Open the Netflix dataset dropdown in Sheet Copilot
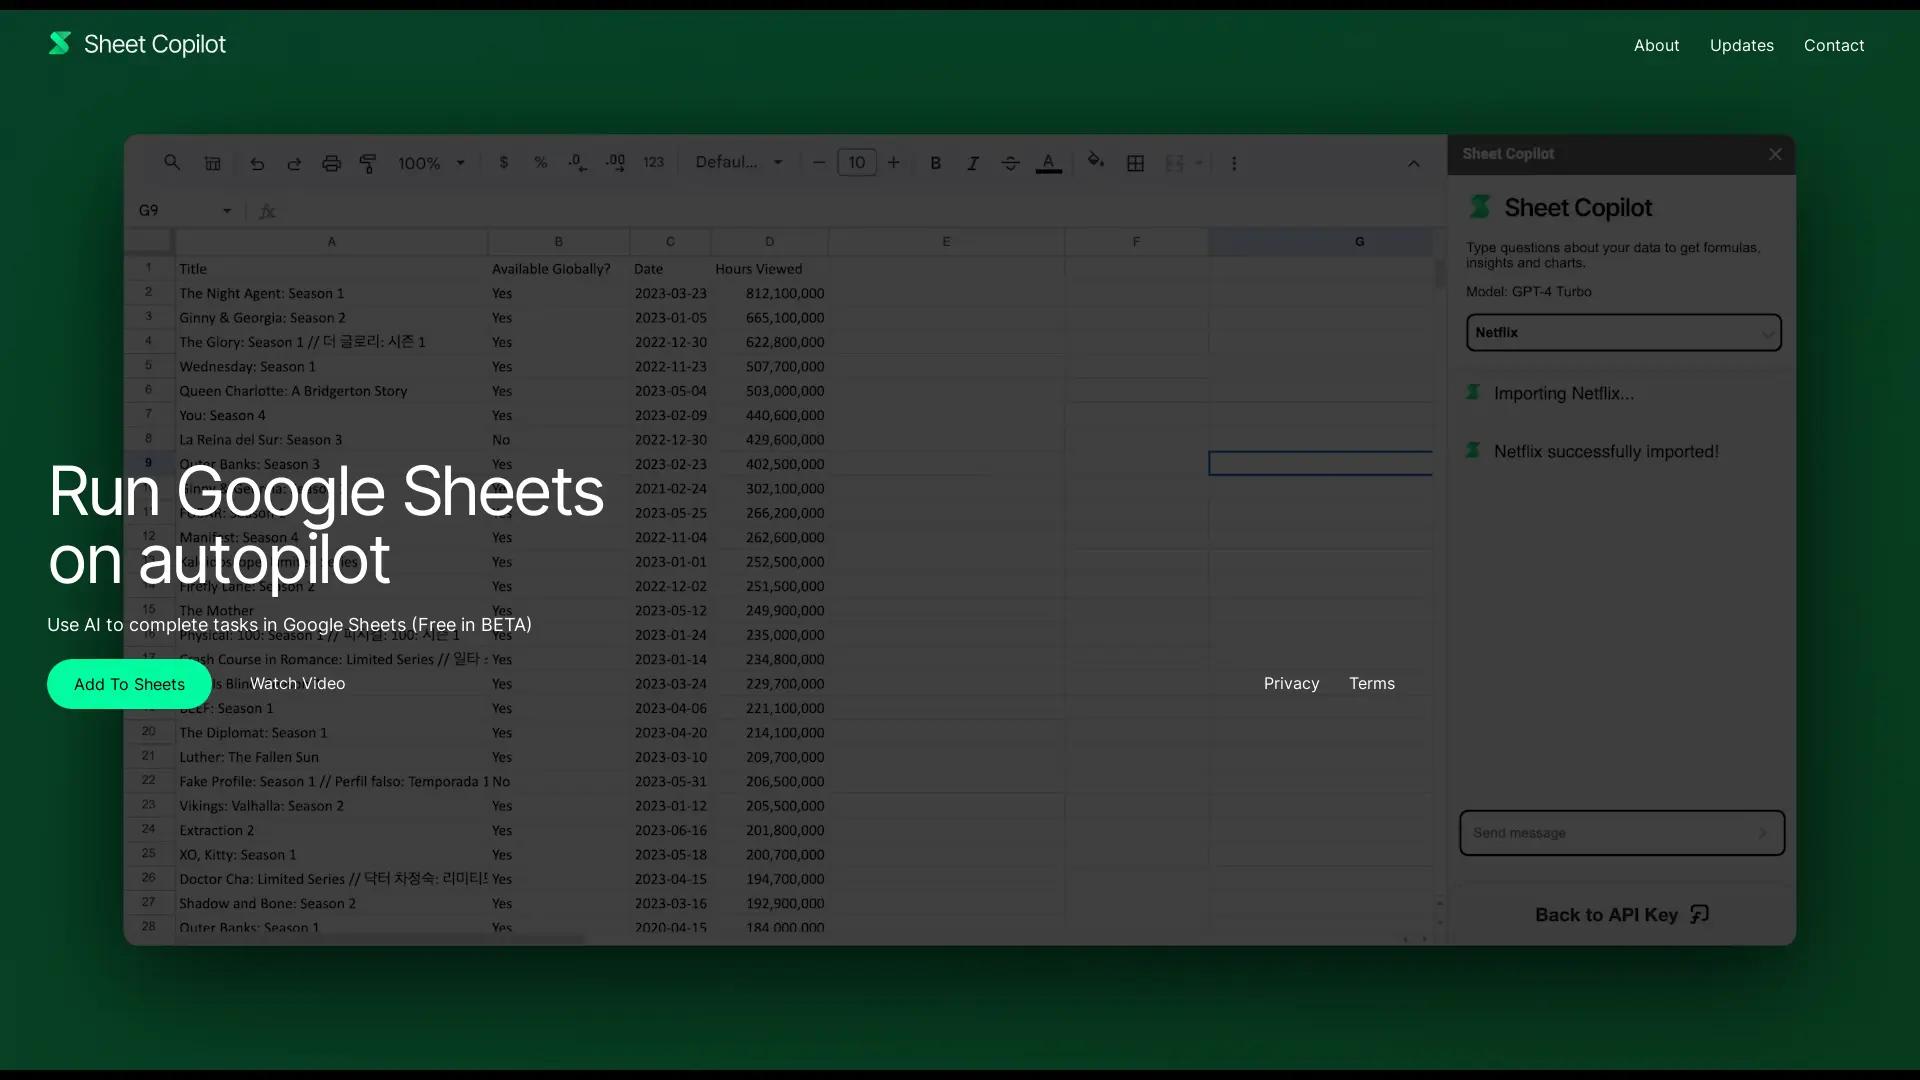 point(1622,332)
